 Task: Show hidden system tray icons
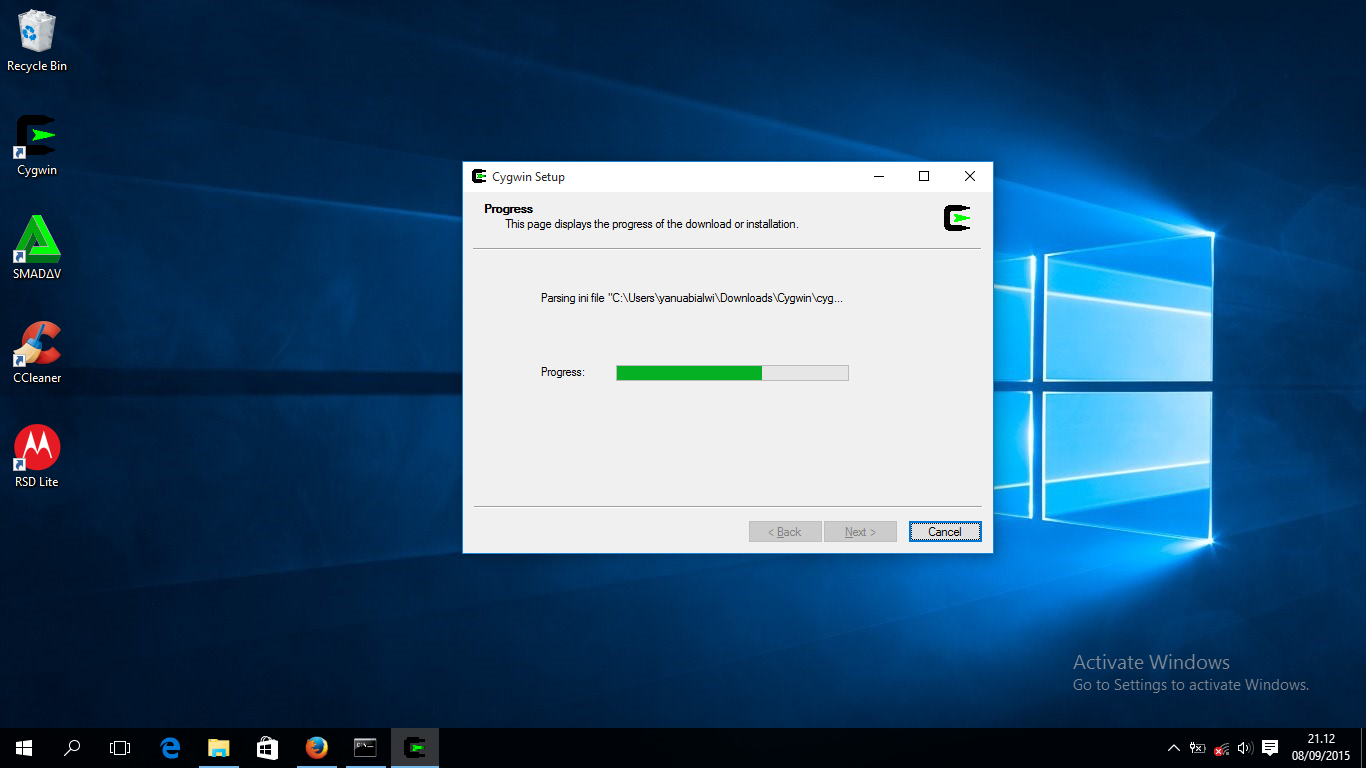click(1174, 748)
